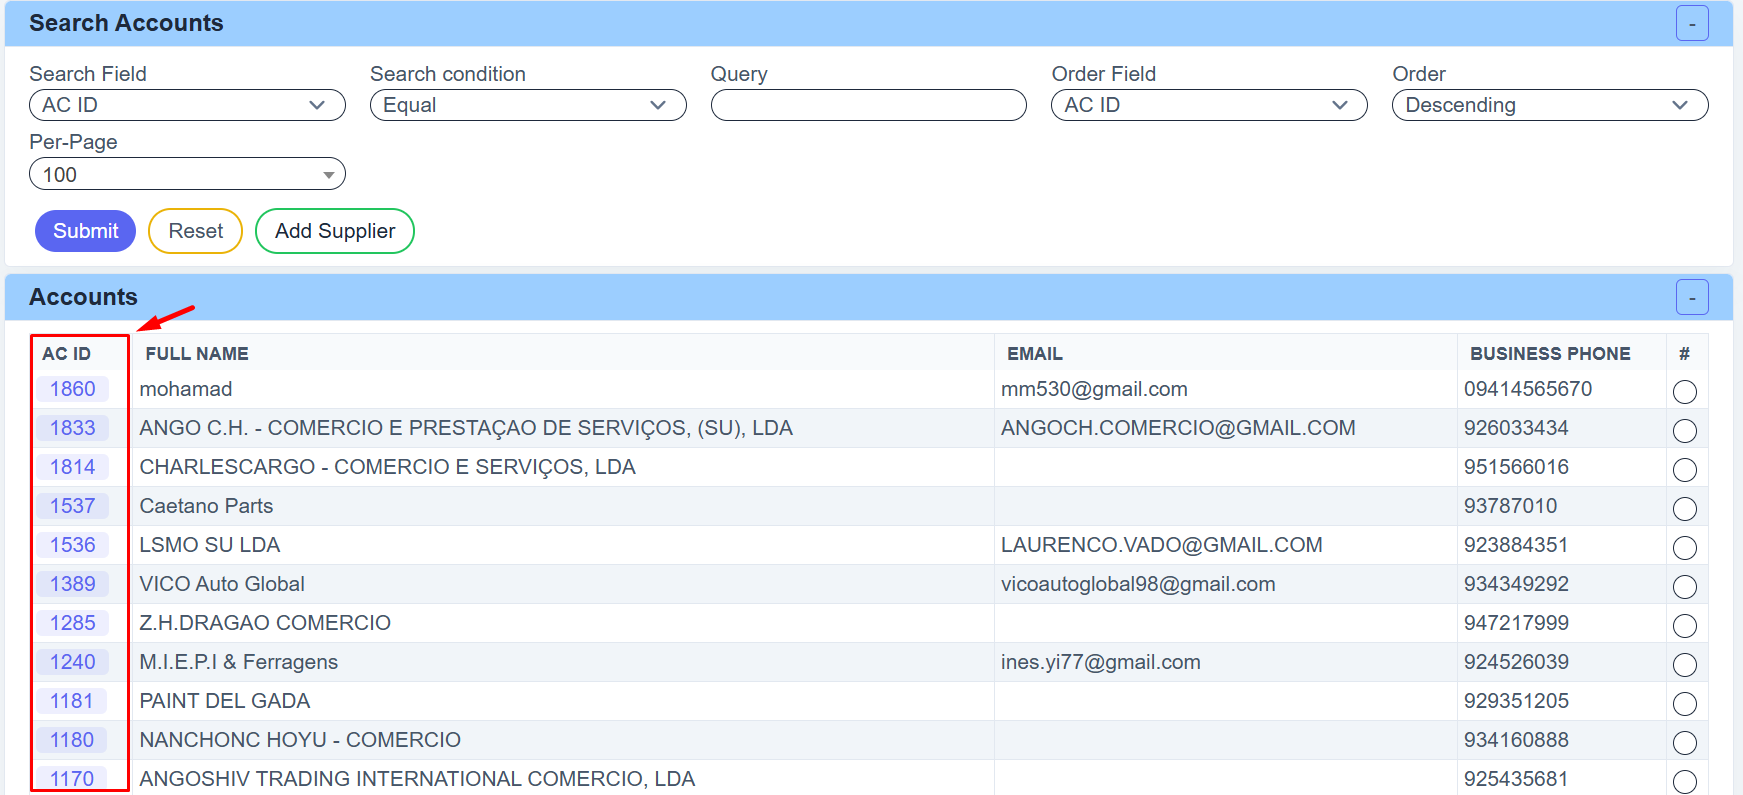
Task: Open the Search condition dropdown
Action: [527, 105]
